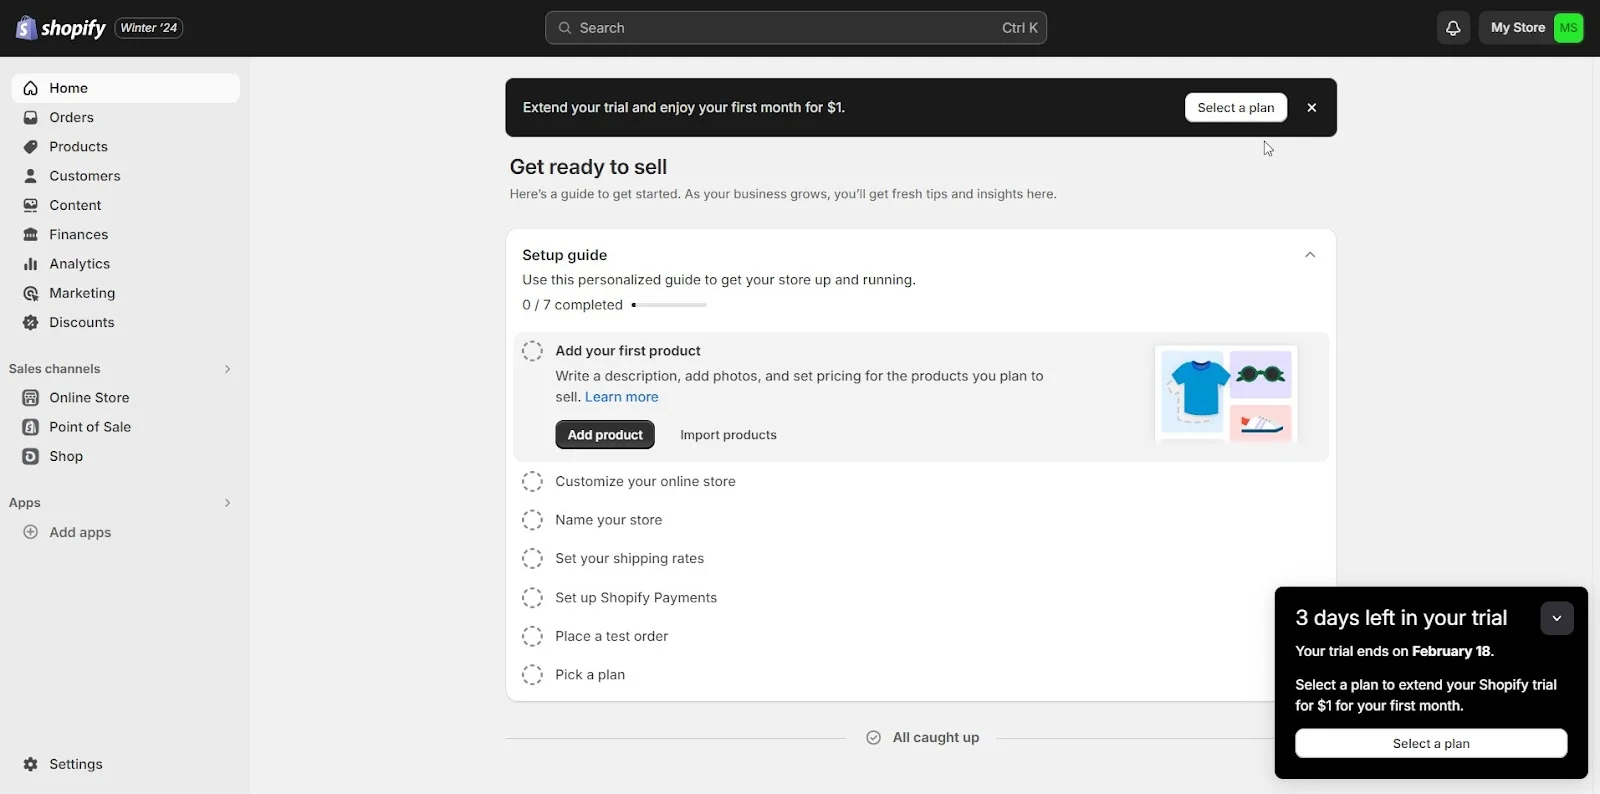Image resolution: width=1600 pixels, height=794 pixels.
Task: Open the Point of Sale channel icon
Action: coord(30,427)
